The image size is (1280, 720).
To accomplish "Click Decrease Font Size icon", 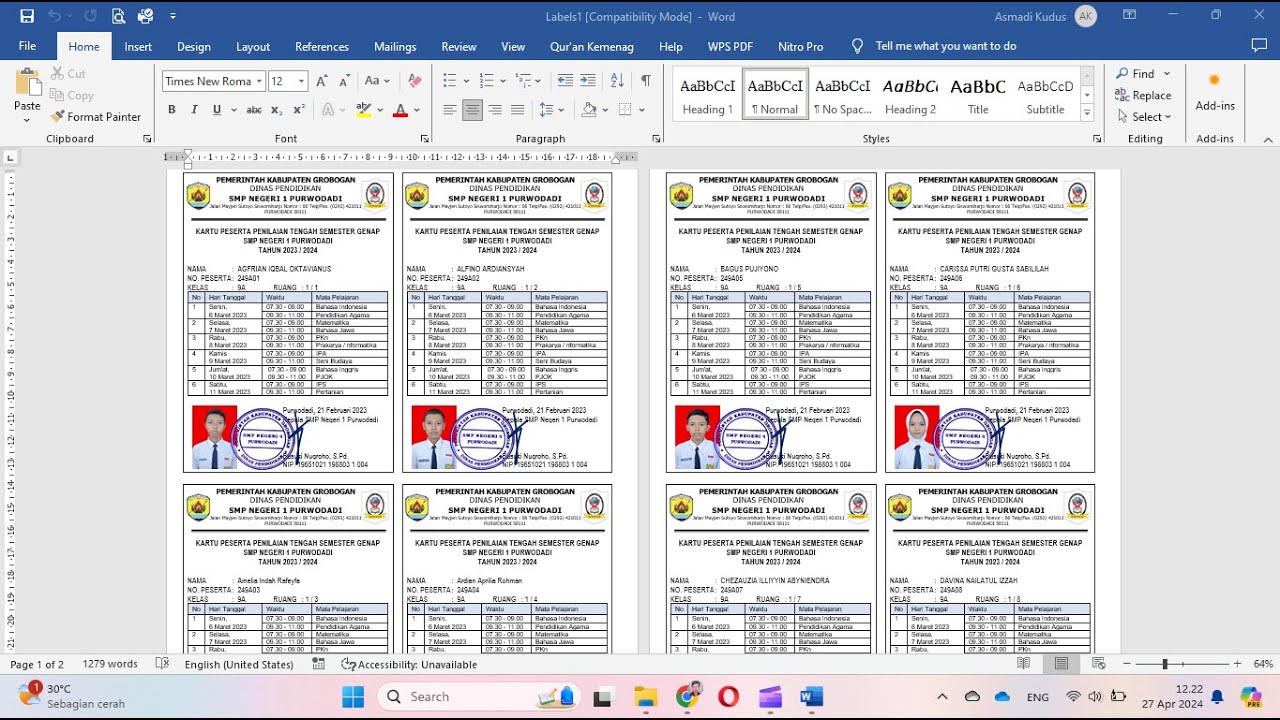I will click(343, 81).
